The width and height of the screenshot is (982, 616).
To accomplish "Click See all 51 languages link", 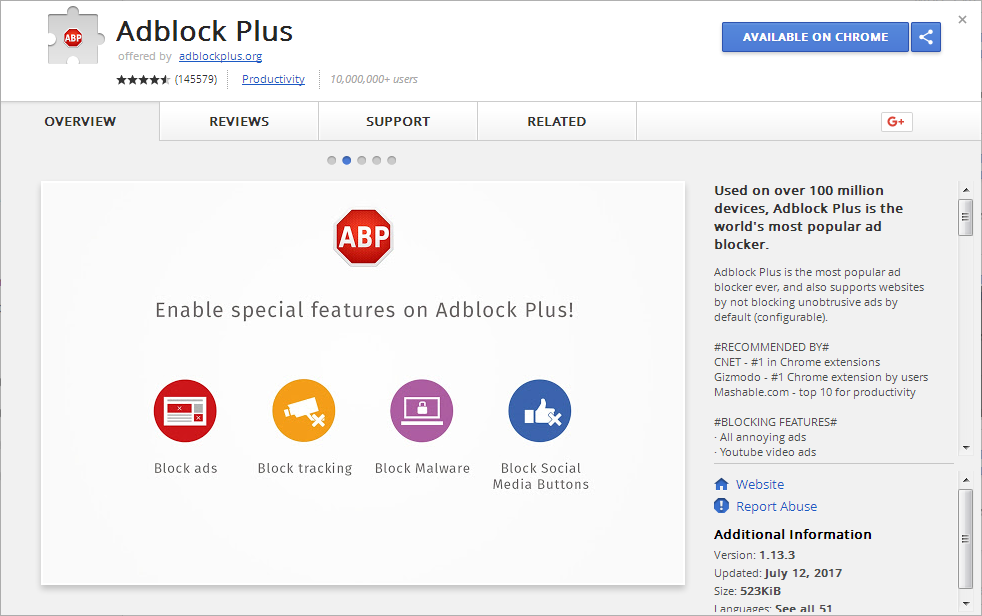I will tap(804, 608).
